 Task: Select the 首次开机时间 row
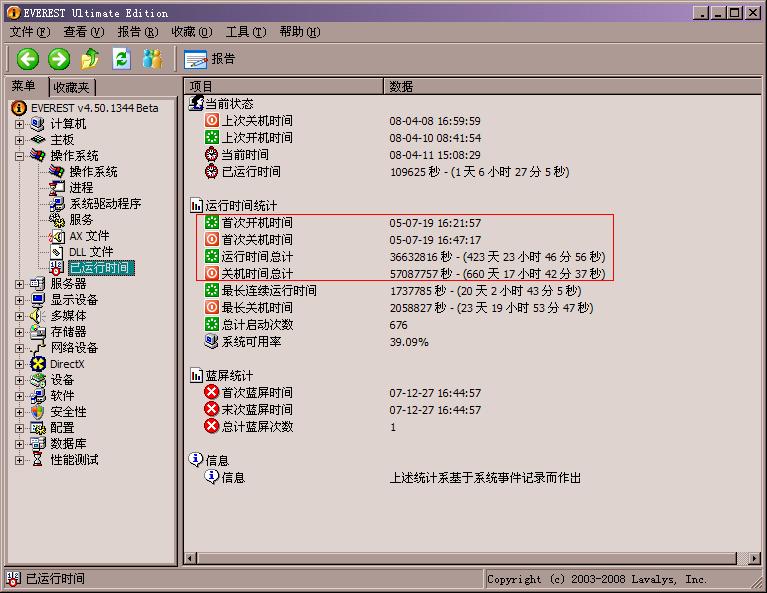click(342, 223)
